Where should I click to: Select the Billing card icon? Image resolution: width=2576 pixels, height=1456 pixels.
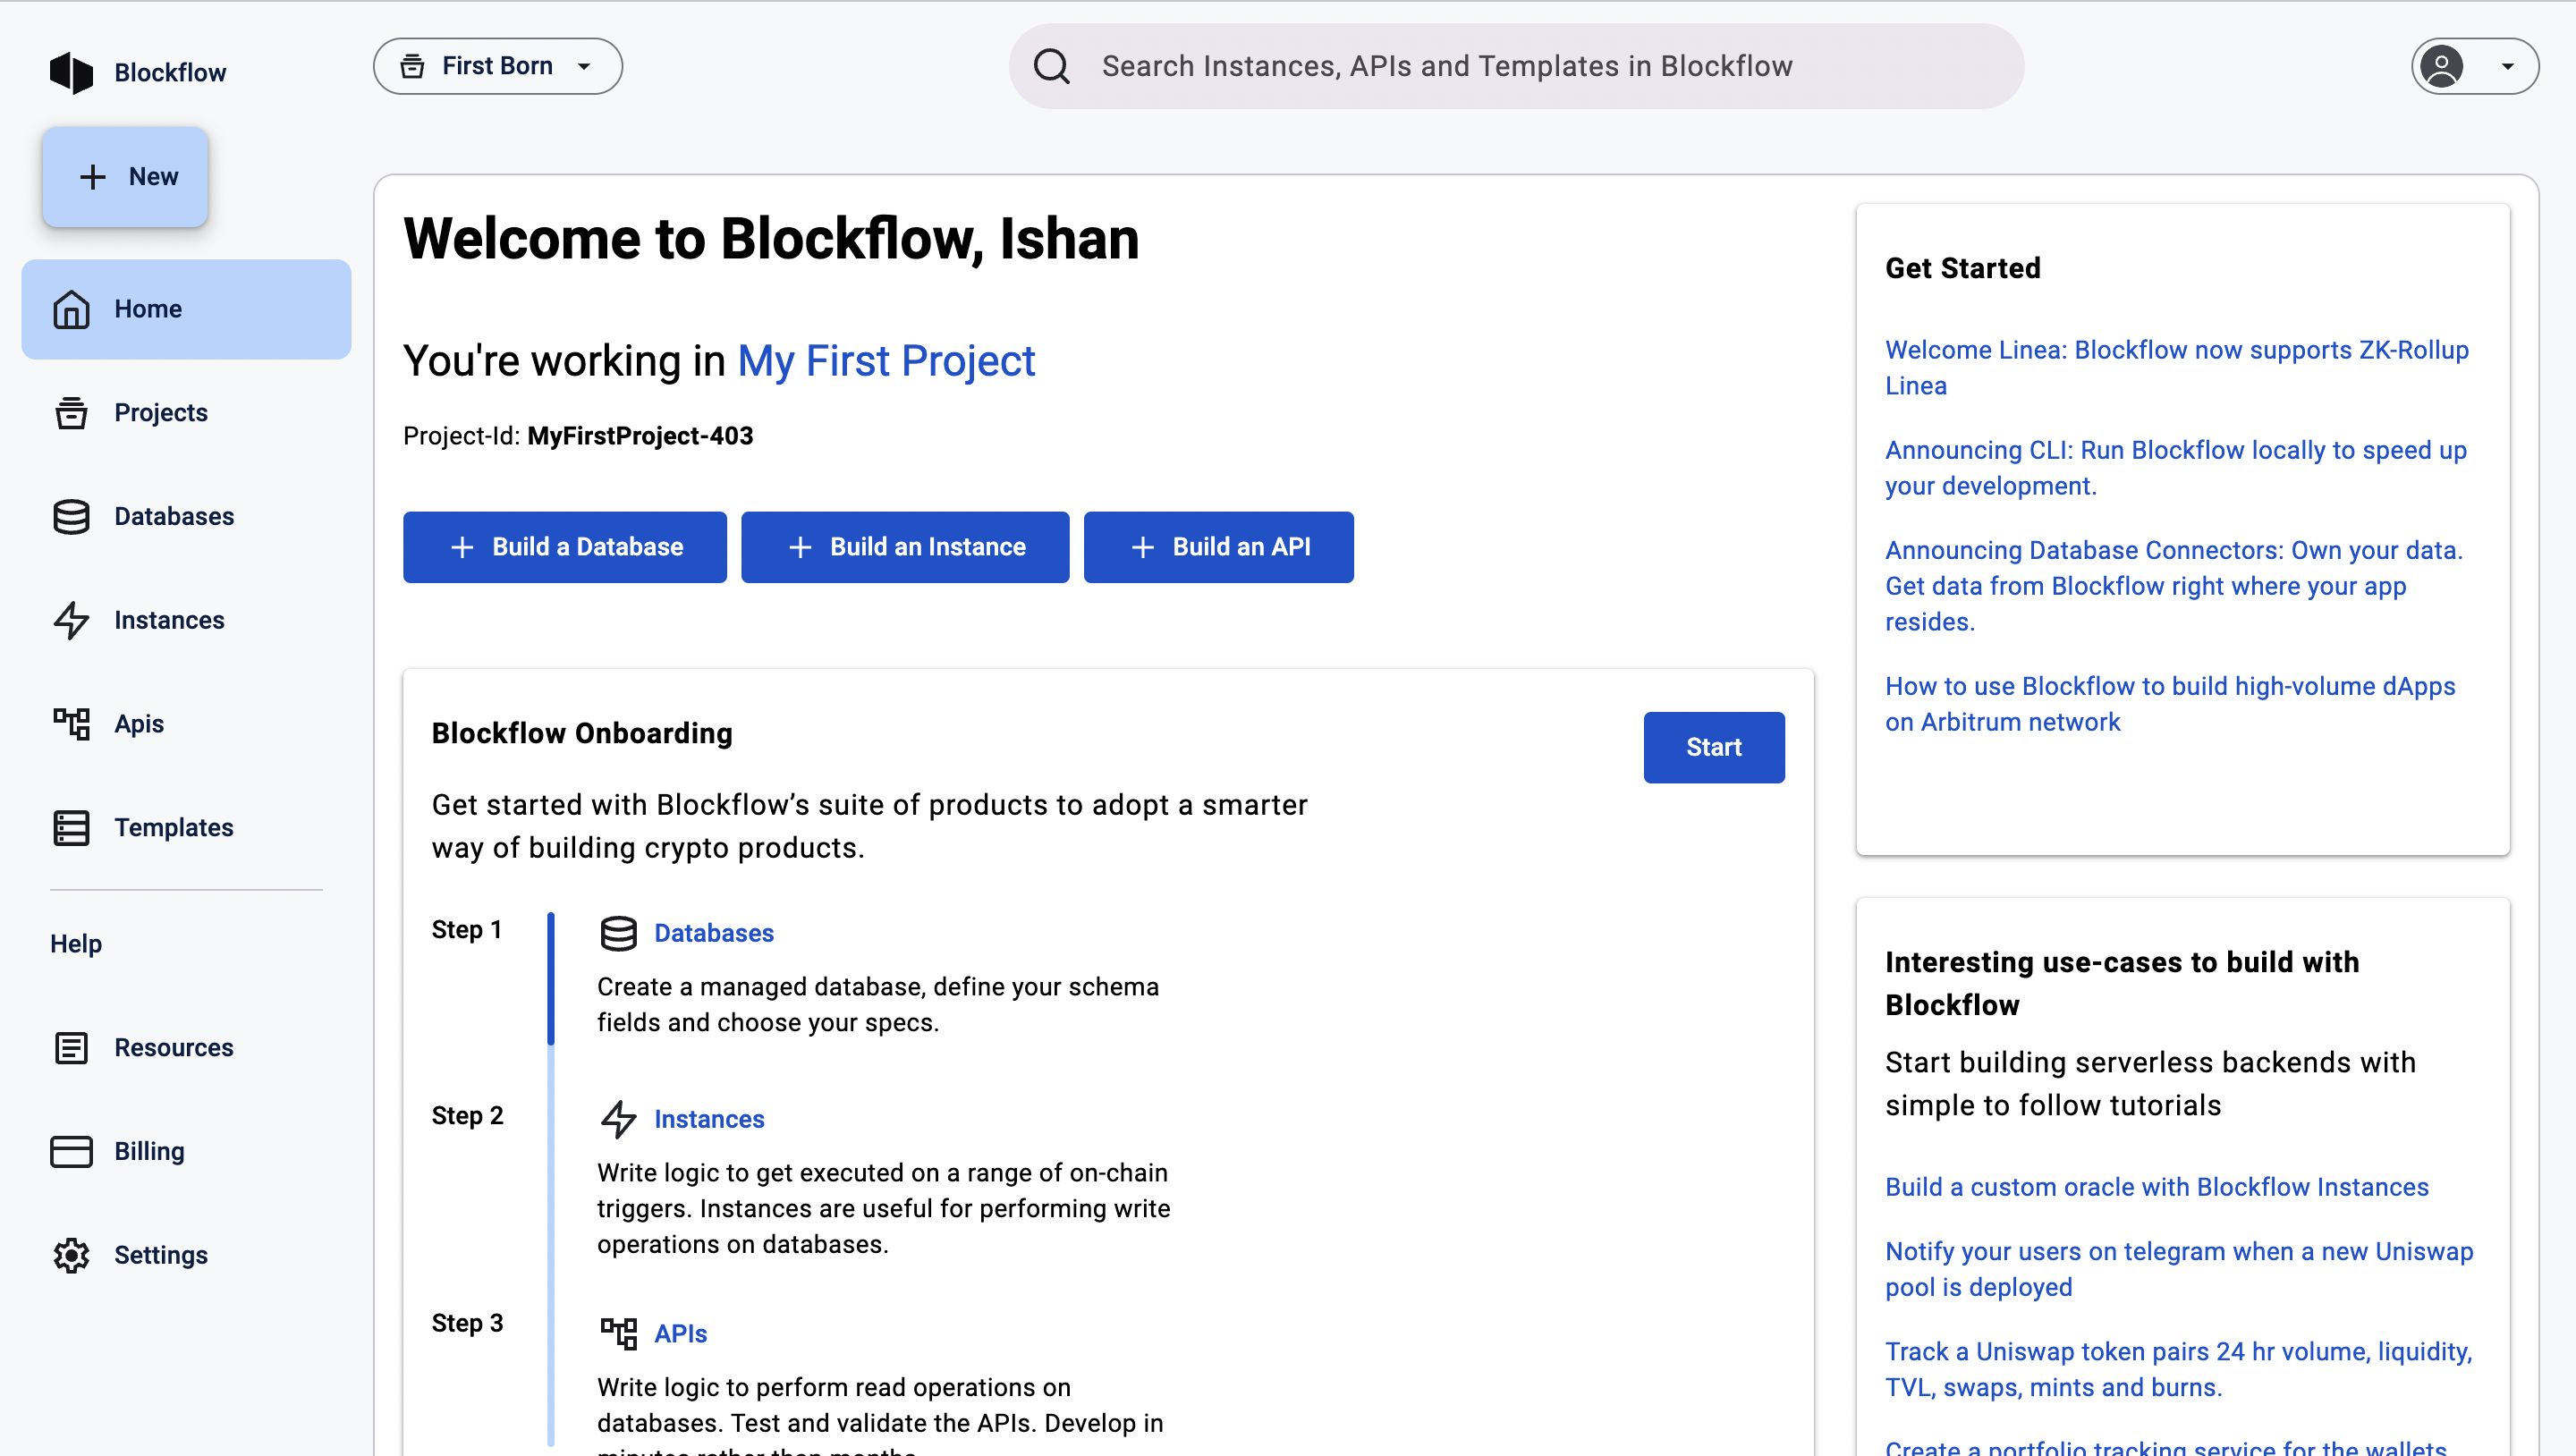coord(70,1151)
